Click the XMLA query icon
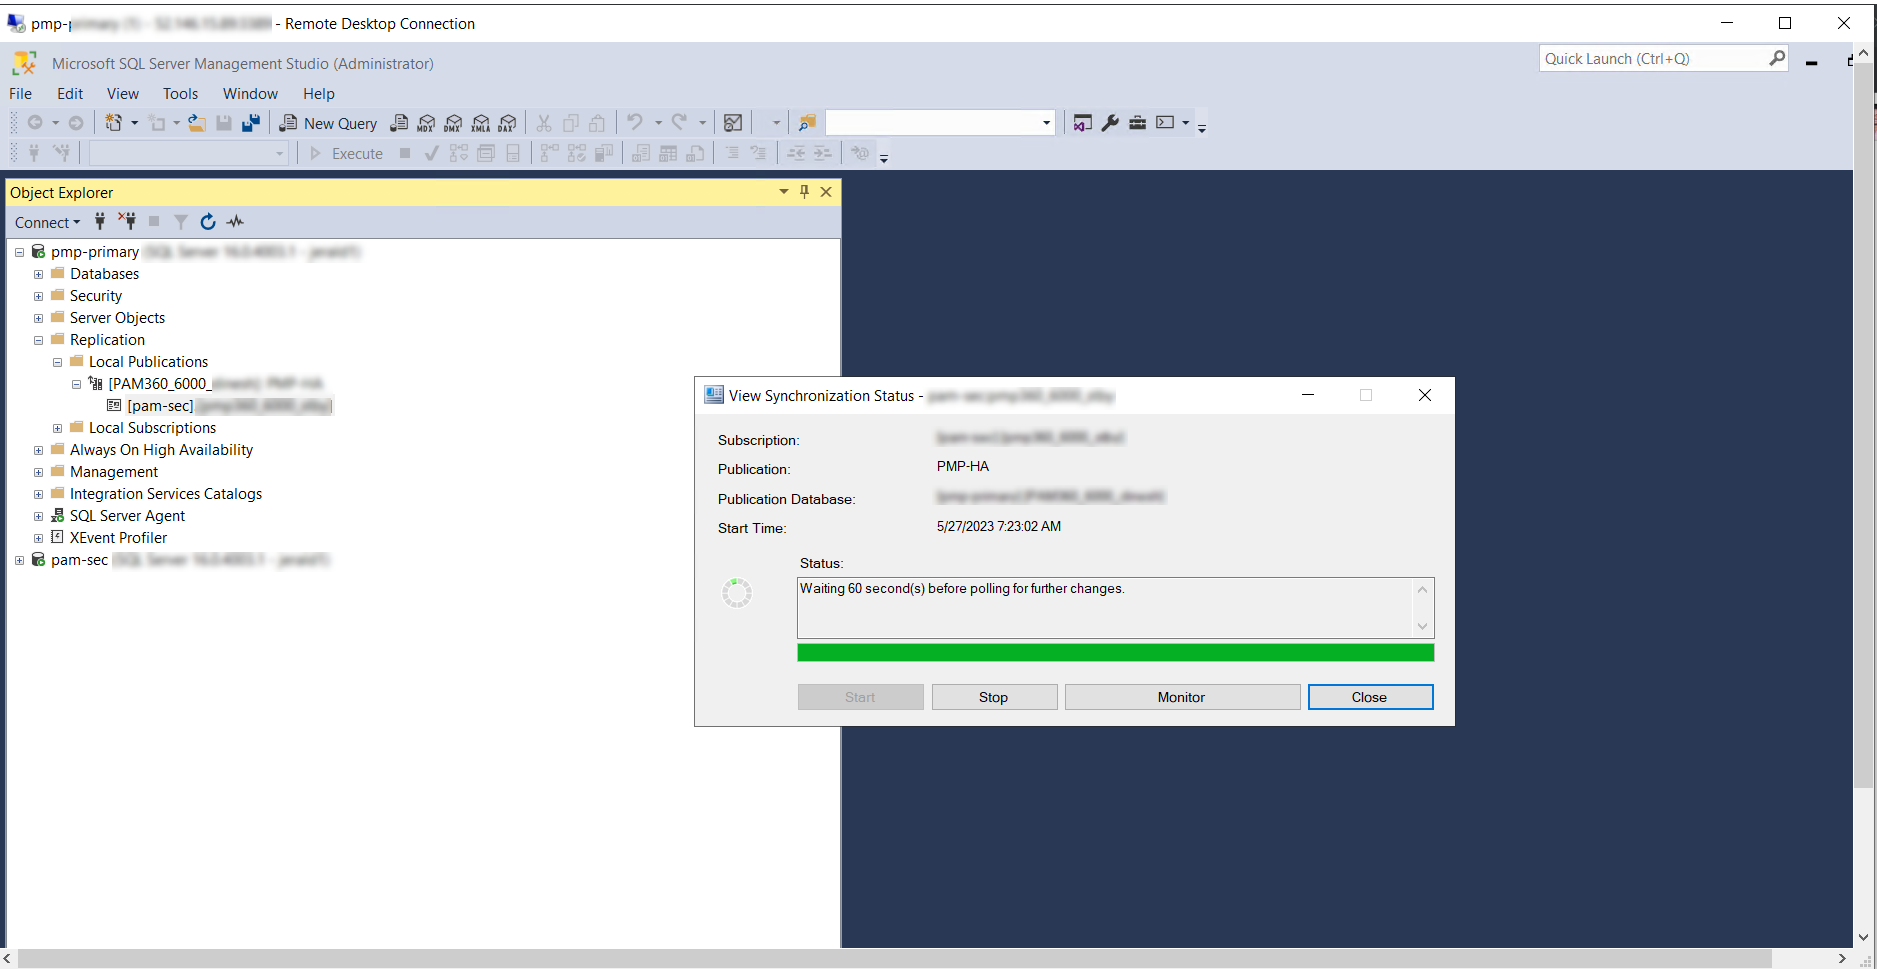This screenshot has width=1877, height=969. [480, 123]
